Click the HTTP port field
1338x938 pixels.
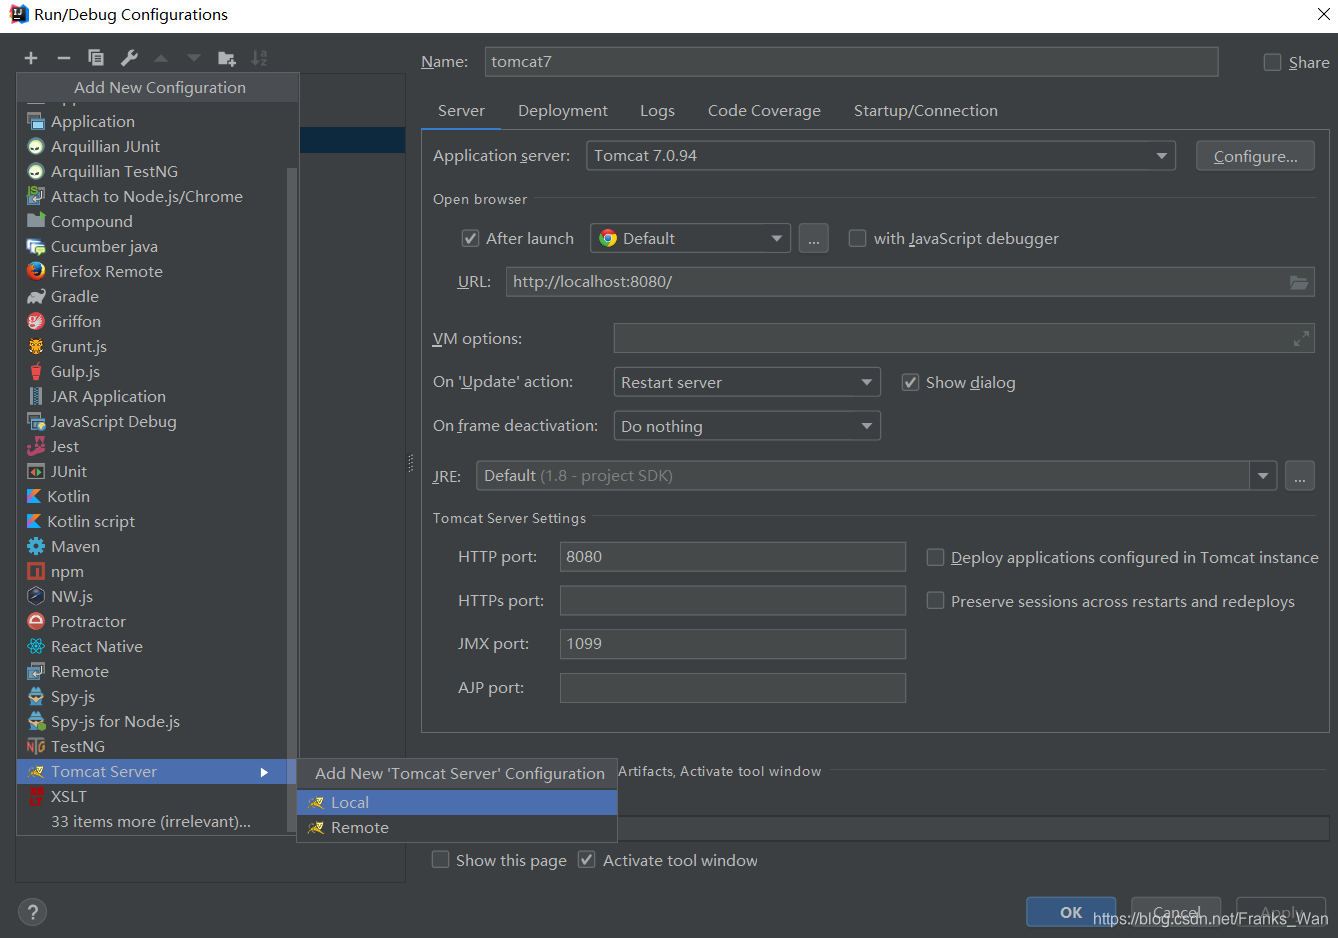[x=733, y=557]
